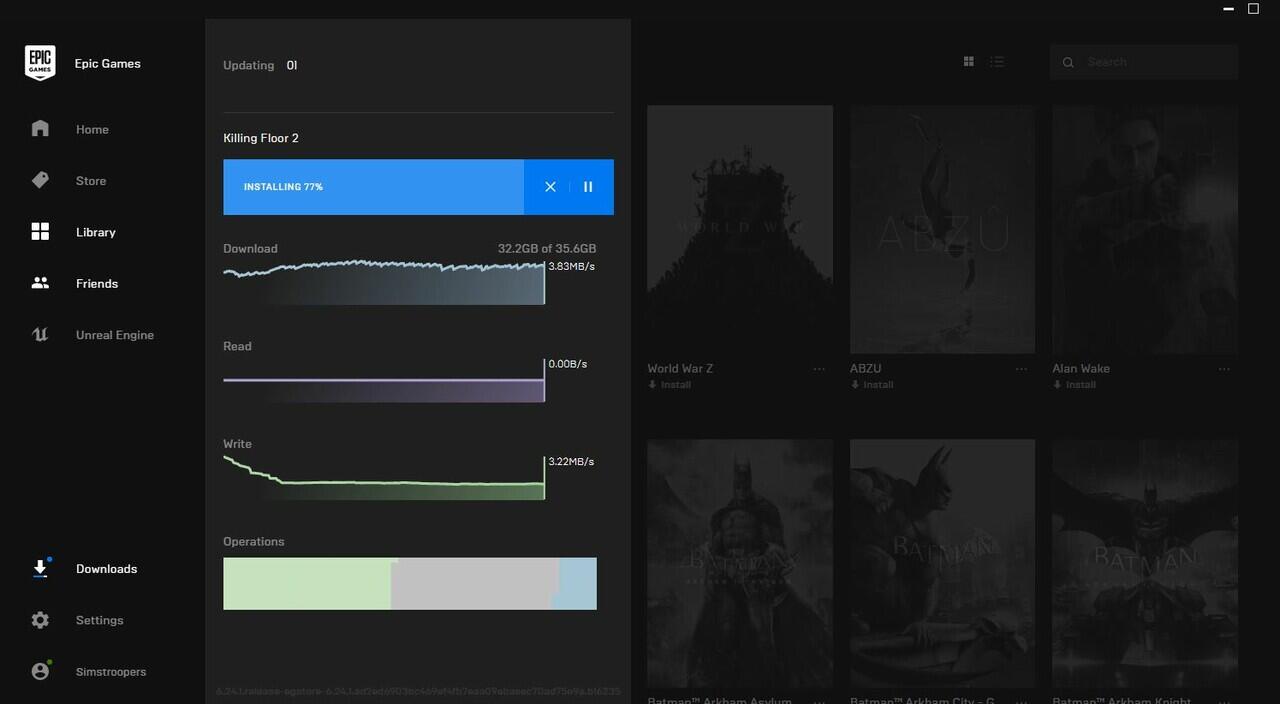Open the Downloads arrow icon

click(40, 568)
